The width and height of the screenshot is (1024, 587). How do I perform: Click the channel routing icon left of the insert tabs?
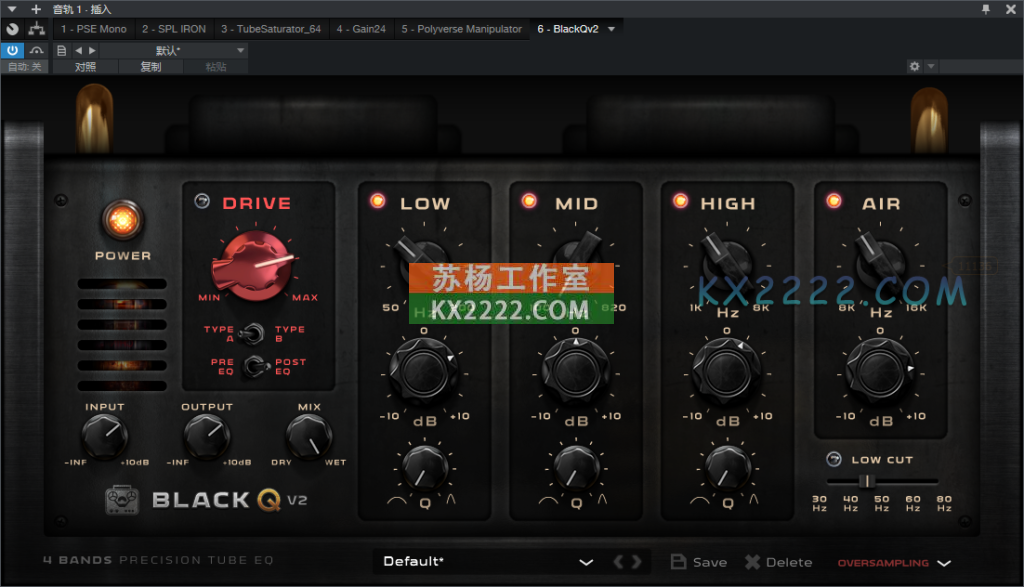pos(37,29)
